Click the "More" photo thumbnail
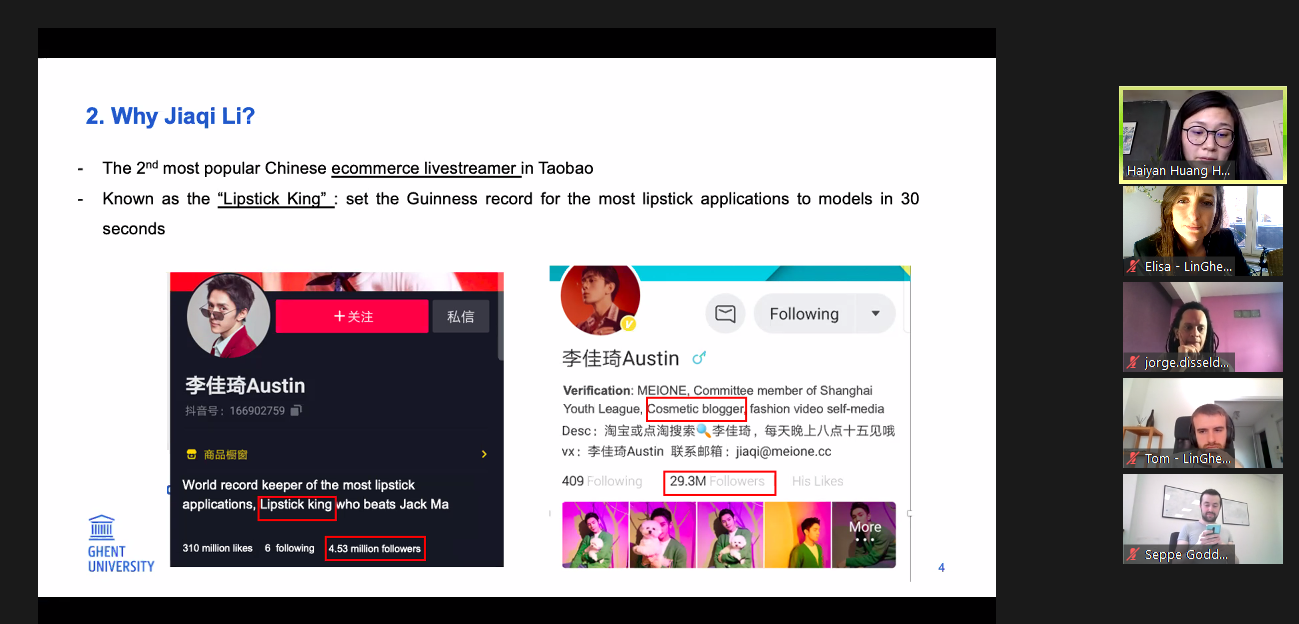The image size is (1299, 624). tap(865, 535)
